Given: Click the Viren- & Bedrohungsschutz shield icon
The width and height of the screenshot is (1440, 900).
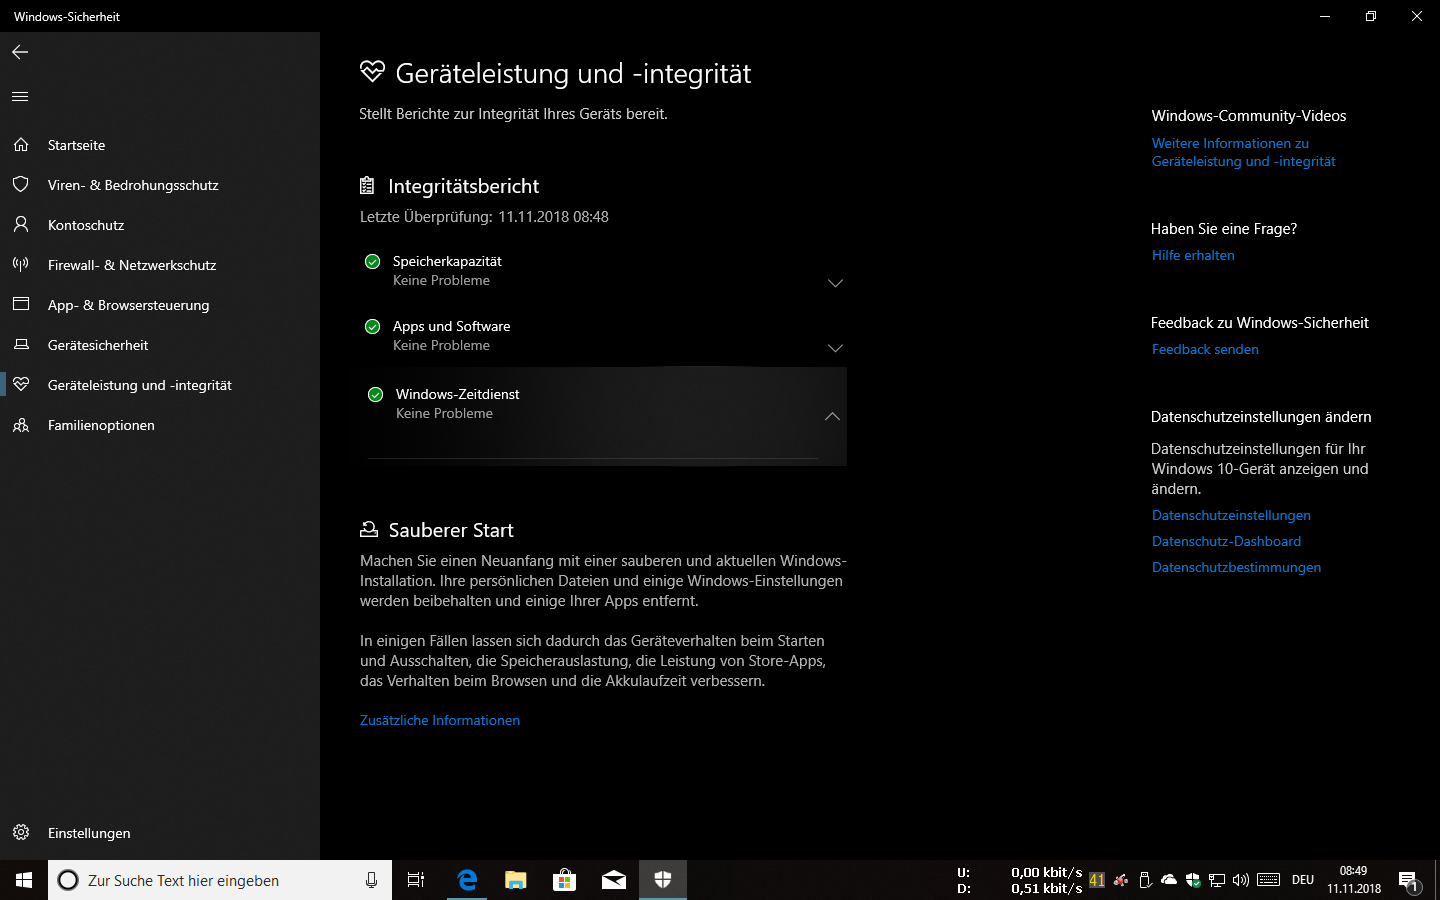Looking at the screenshot, I should point(21,185).
